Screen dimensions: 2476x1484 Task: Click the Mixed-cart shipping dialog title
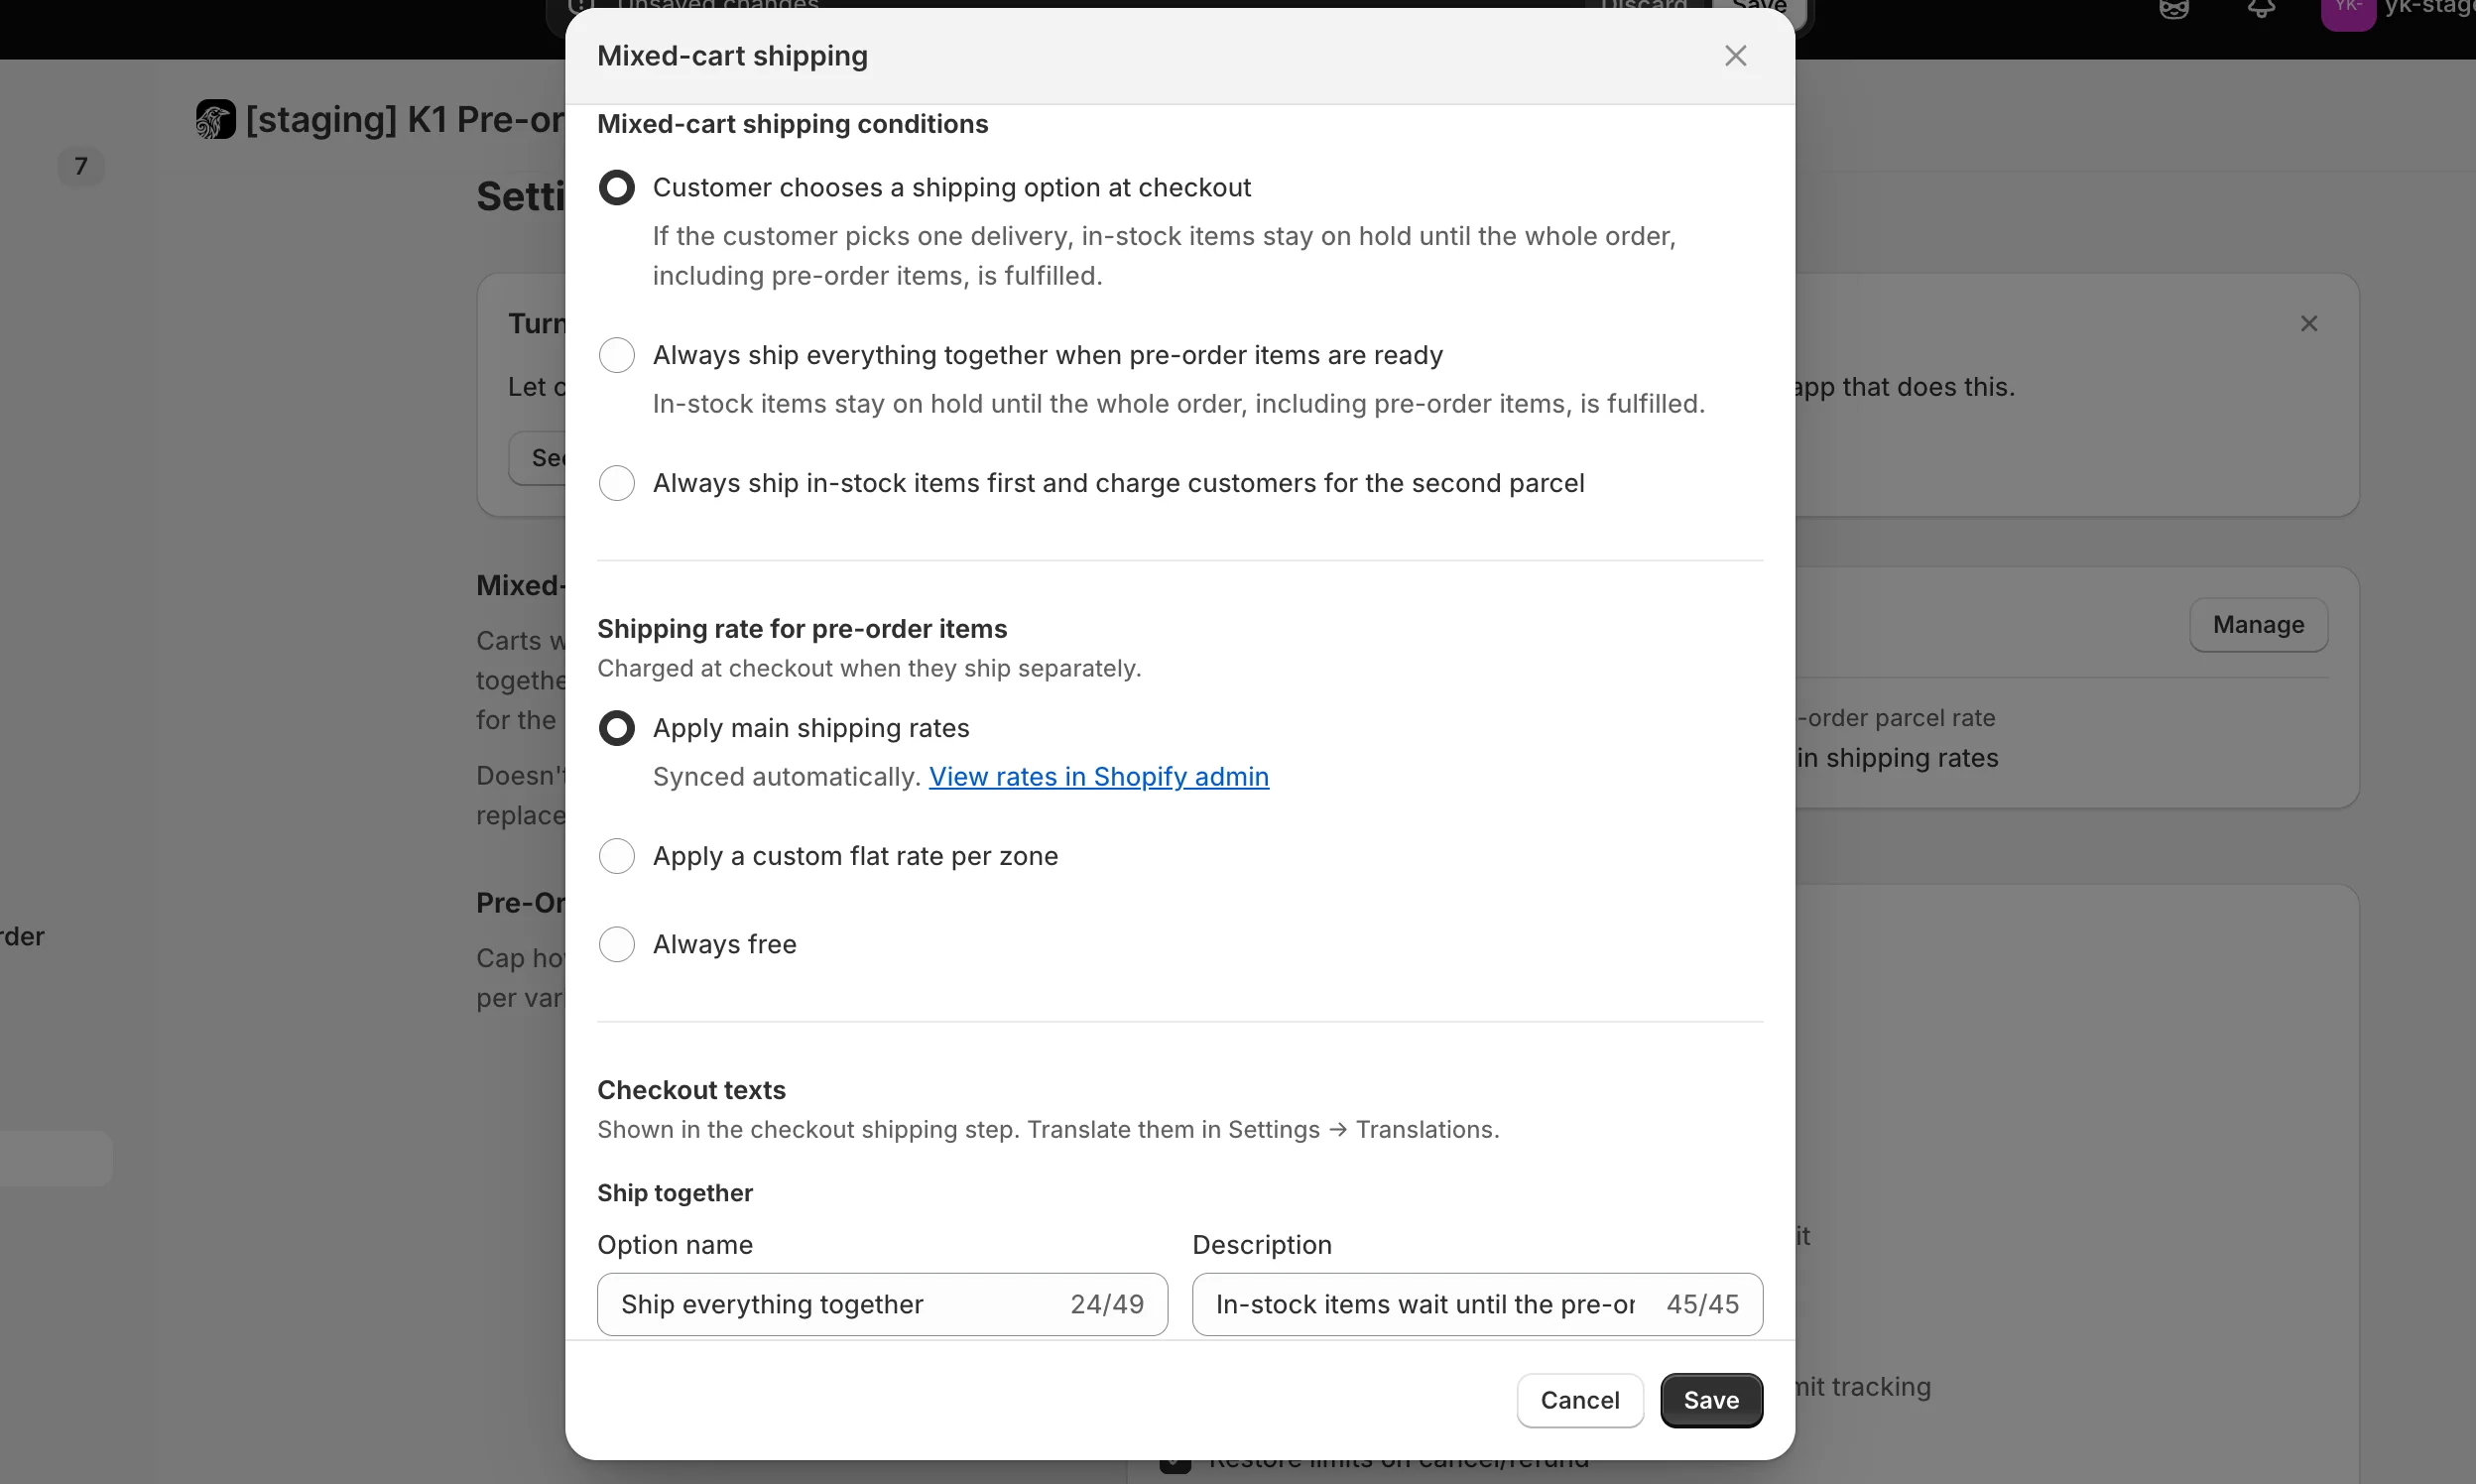732,56
